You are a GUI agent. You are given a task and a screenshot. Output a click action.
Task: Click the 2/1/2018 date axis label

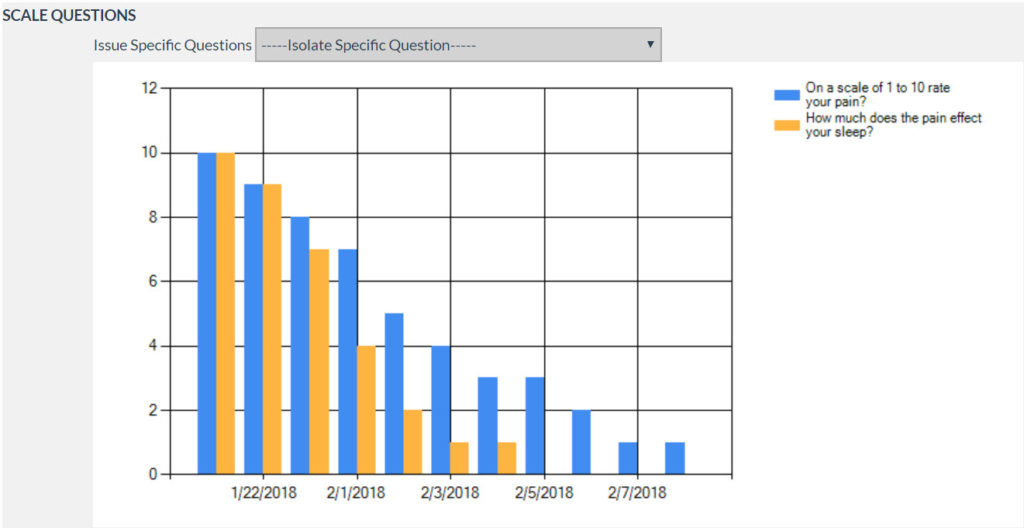click(x=356, y=493)
